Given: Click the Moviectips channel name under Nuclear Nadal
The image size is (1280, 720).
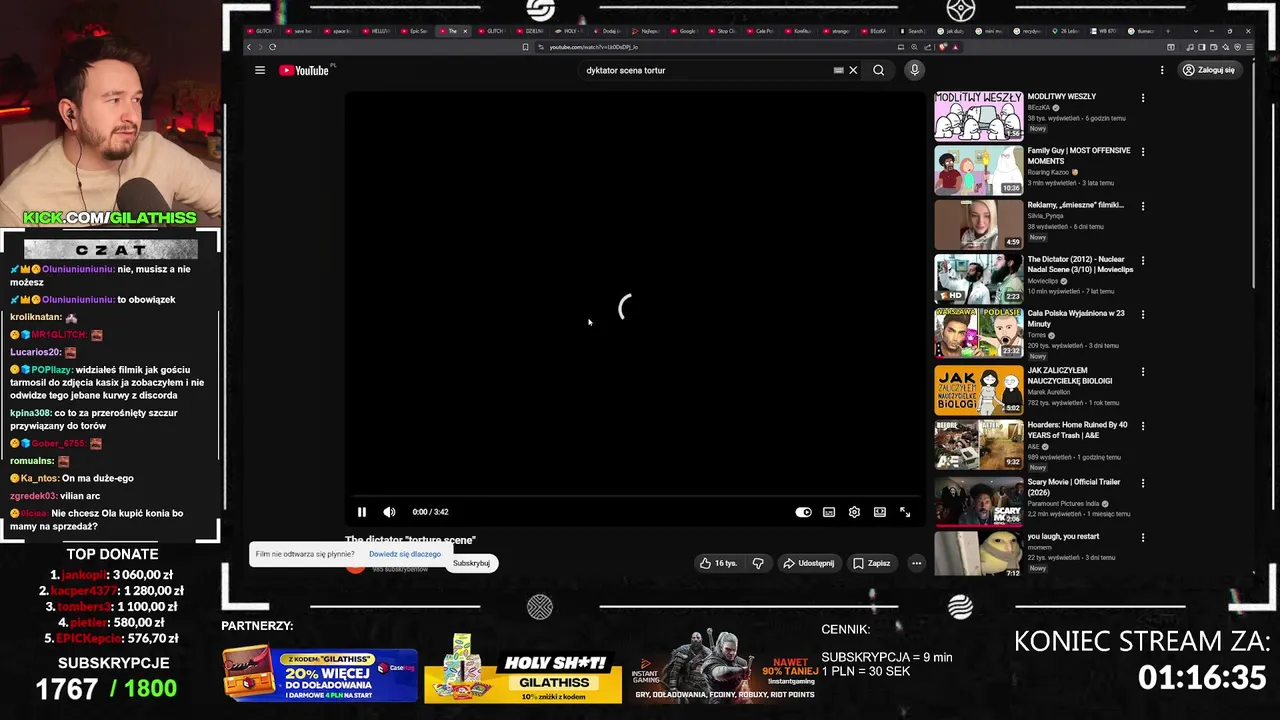Looking at the screenshot, I should tap(1043, 281).
